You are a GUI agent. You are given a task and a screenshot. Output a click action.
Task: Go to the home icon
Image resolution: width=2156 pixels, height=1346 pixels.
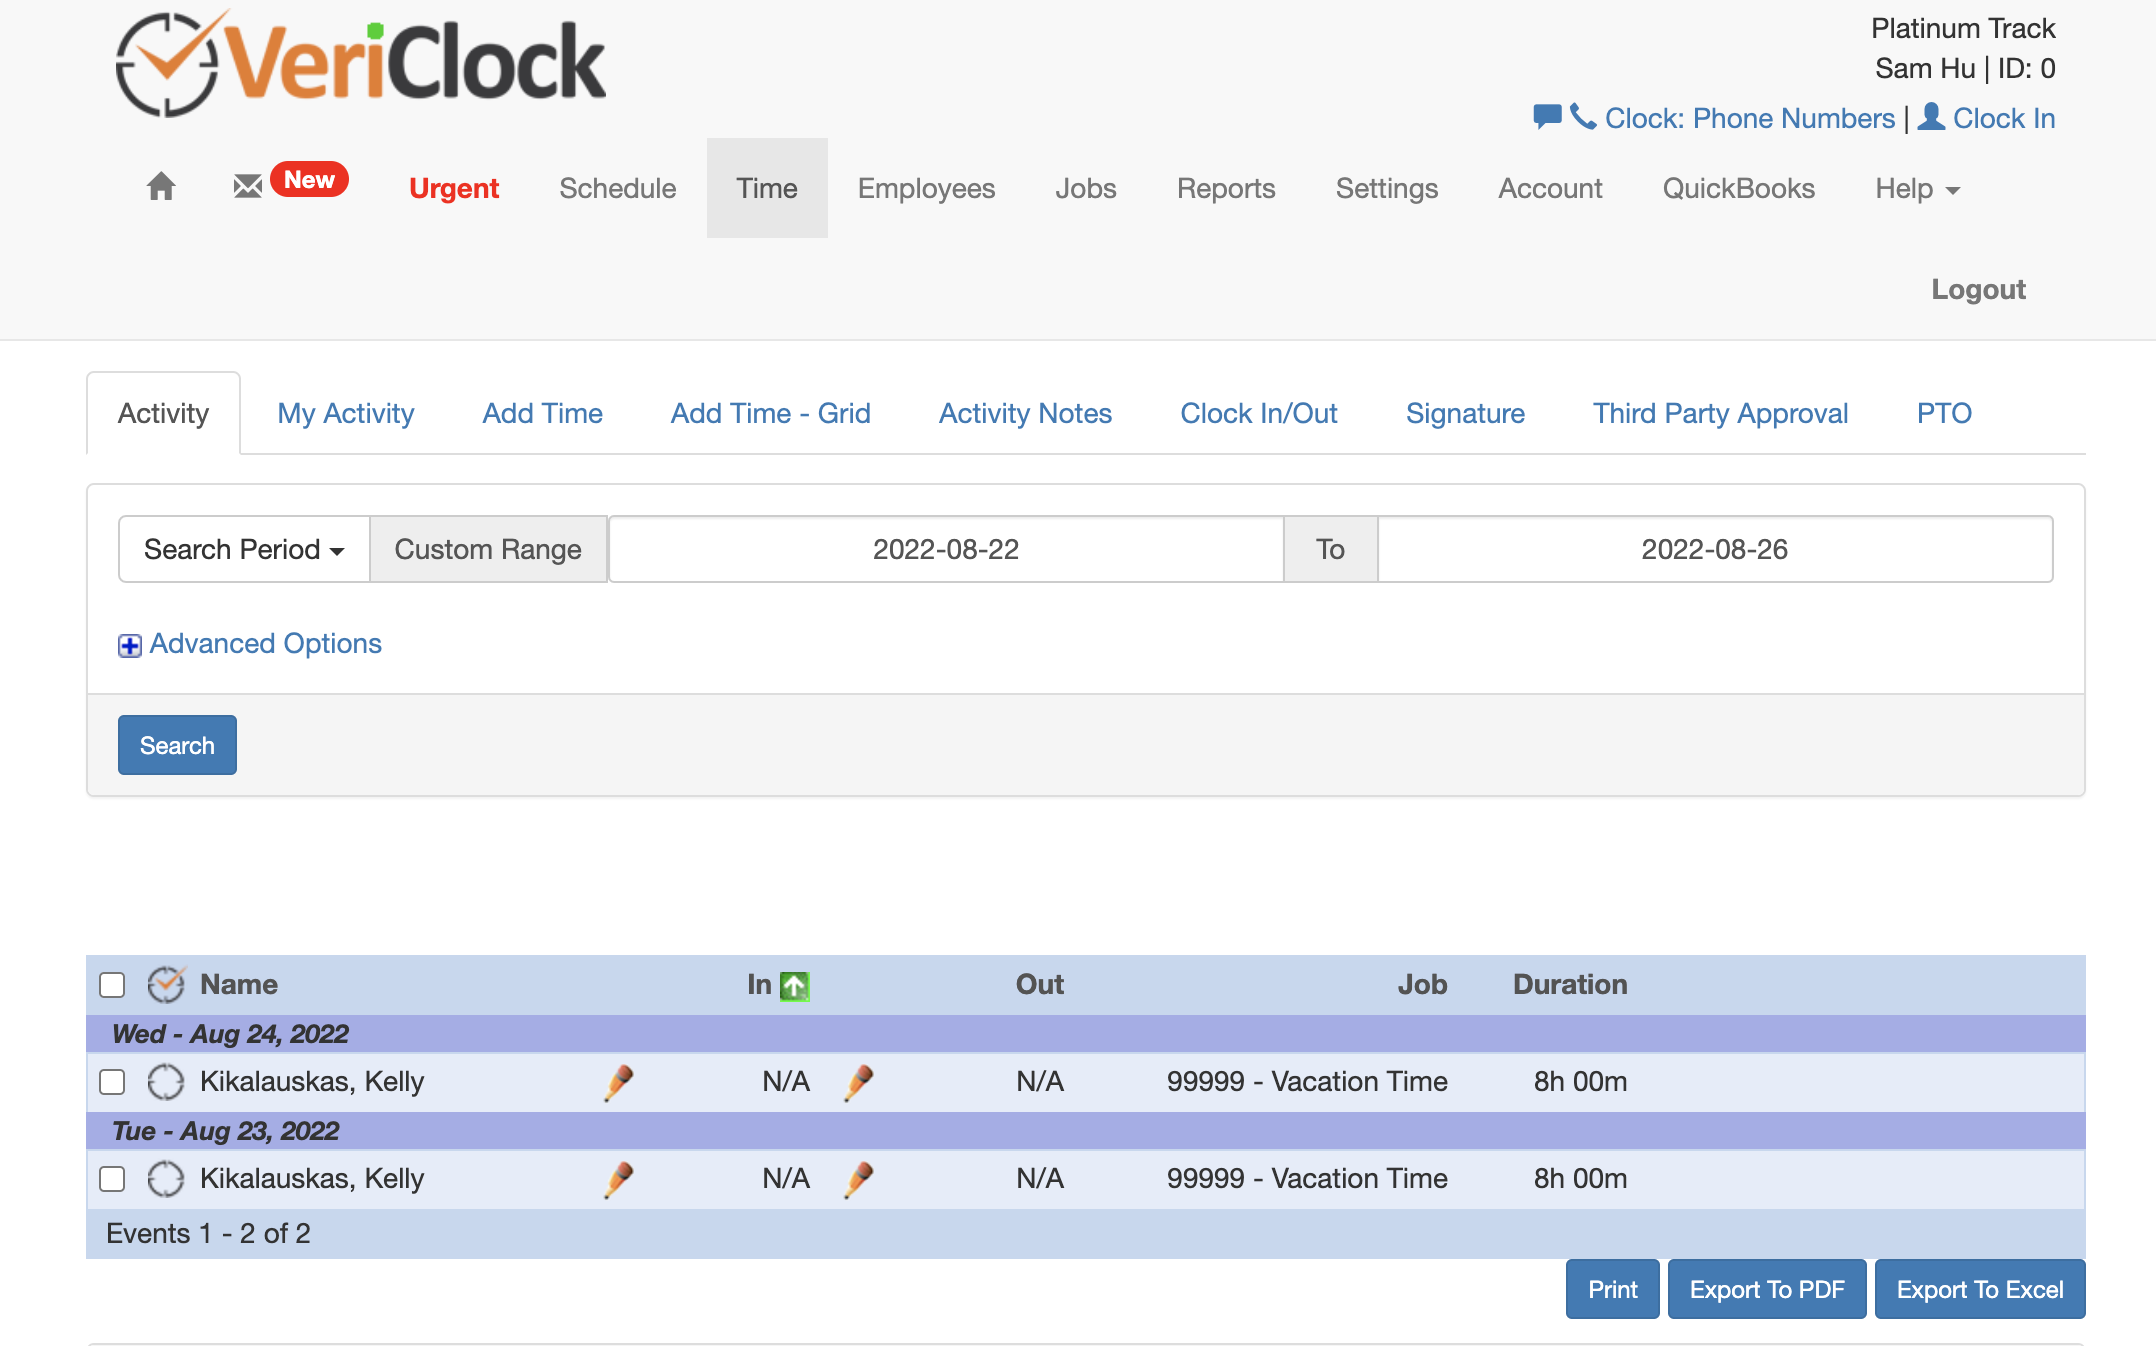pyautogui.click(x=161, y=187)
